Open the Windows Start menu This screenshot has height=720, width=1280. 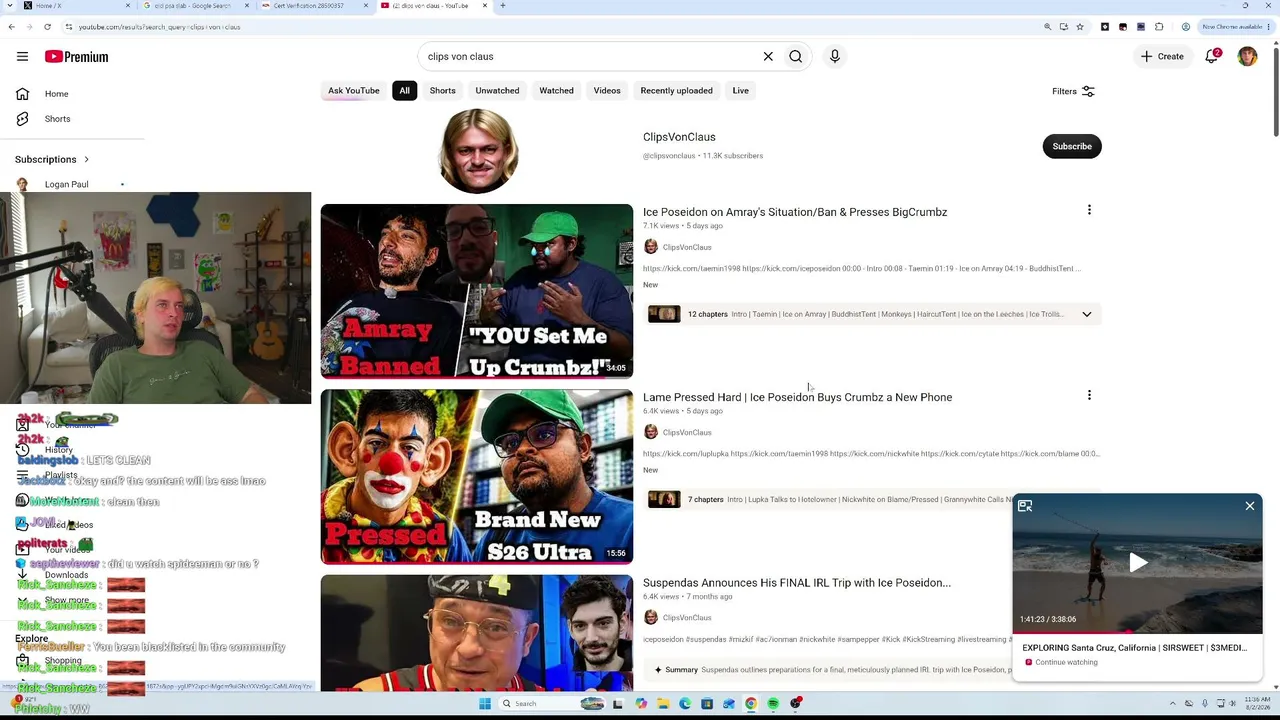click(485, 704)
